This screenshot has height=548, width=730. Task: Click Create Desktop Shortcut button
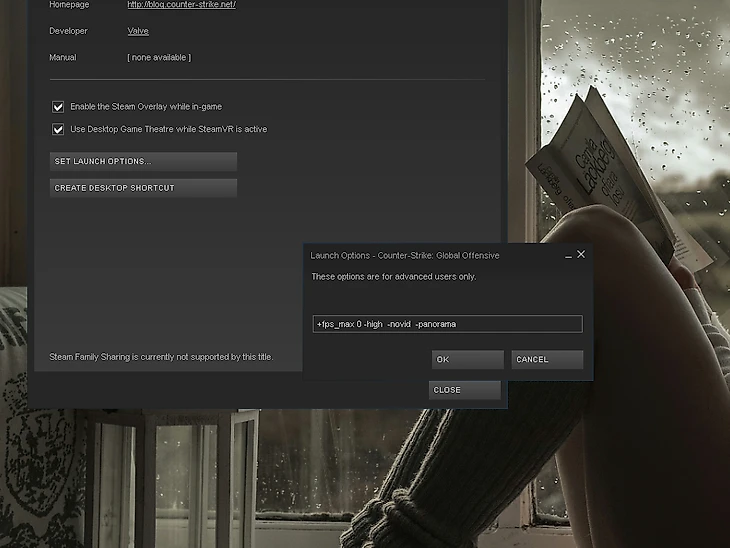pyautogui.click(x=143, y=188)
